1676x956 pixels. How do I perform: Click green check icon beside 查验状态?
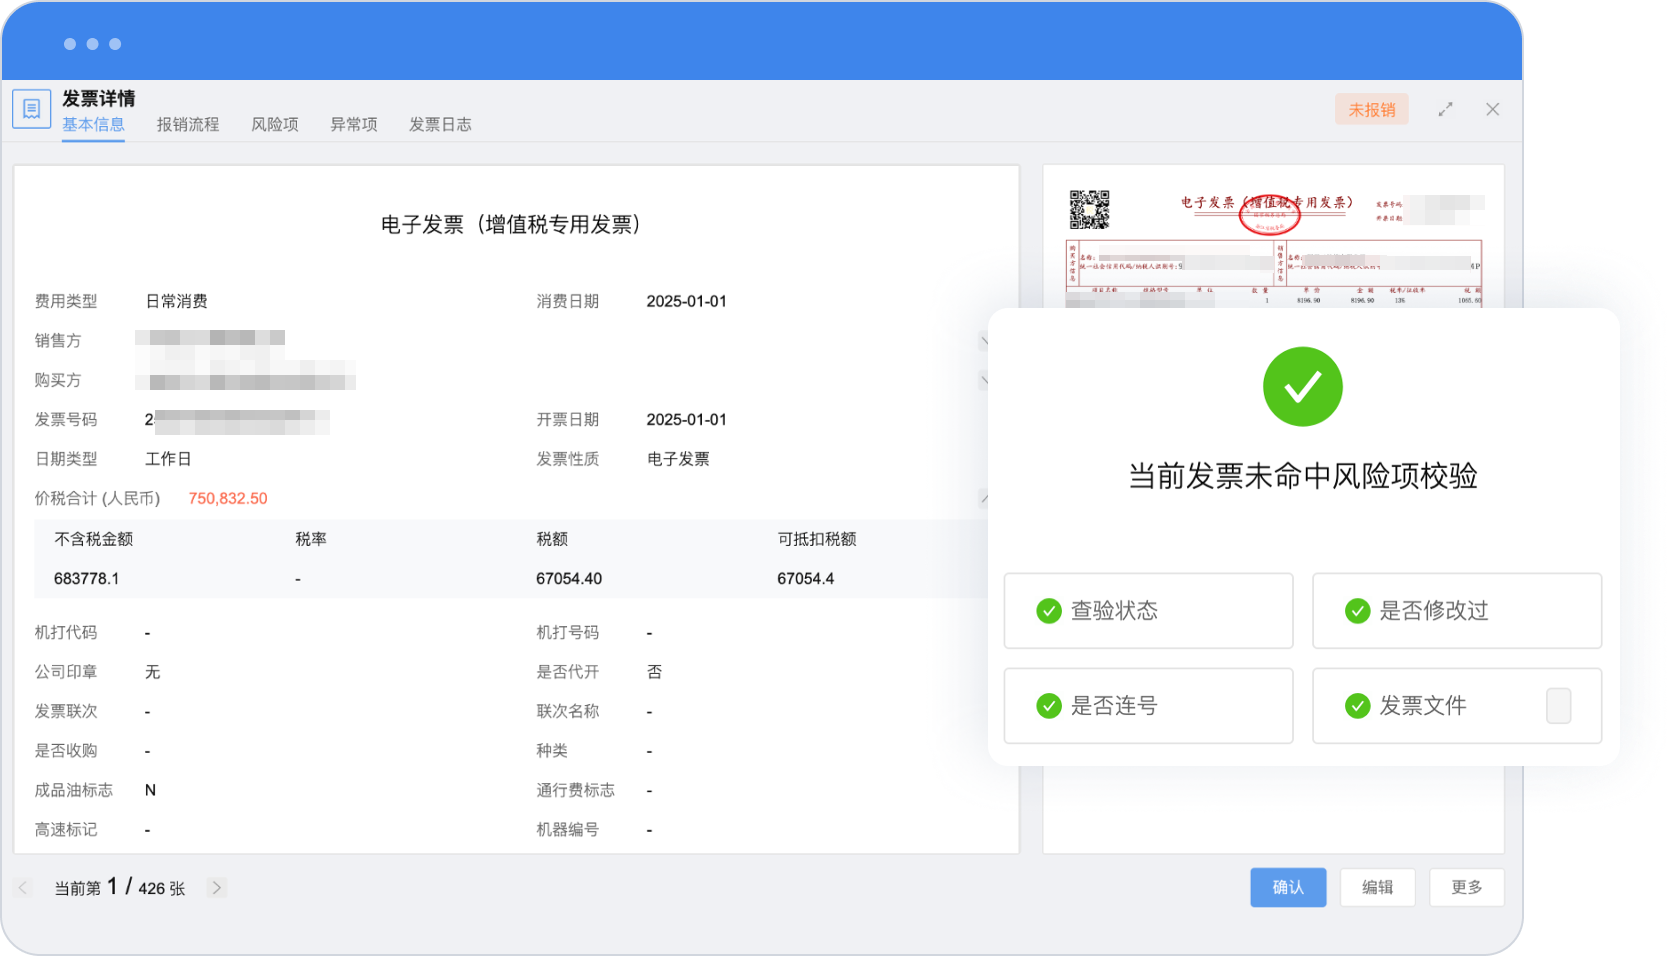[1048, 611]
